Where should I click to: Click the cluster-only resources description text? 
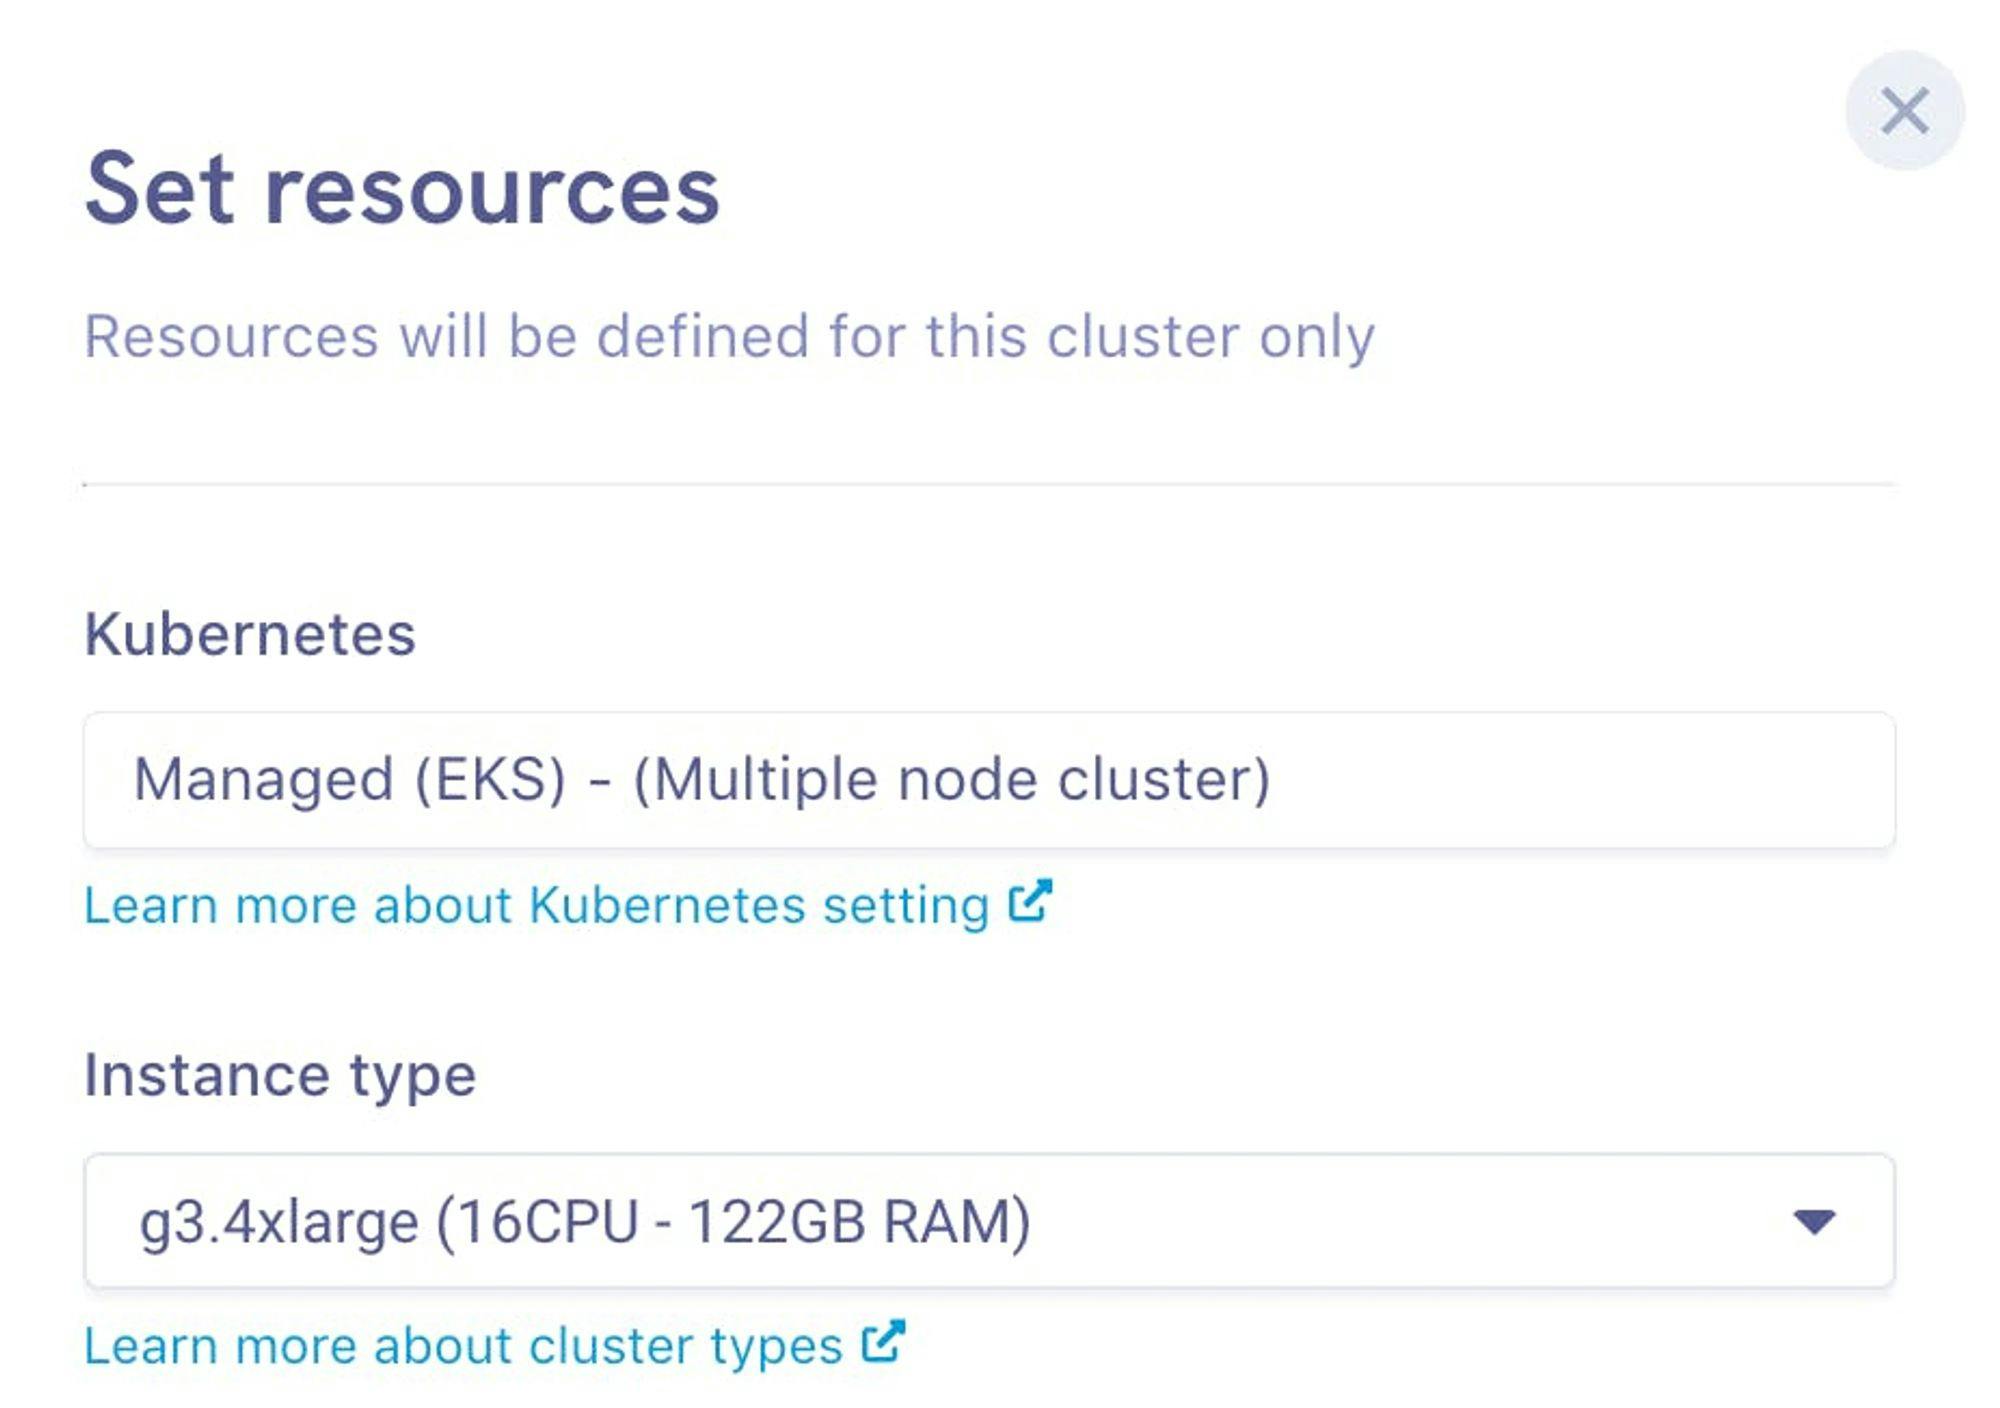pos(730,340)
